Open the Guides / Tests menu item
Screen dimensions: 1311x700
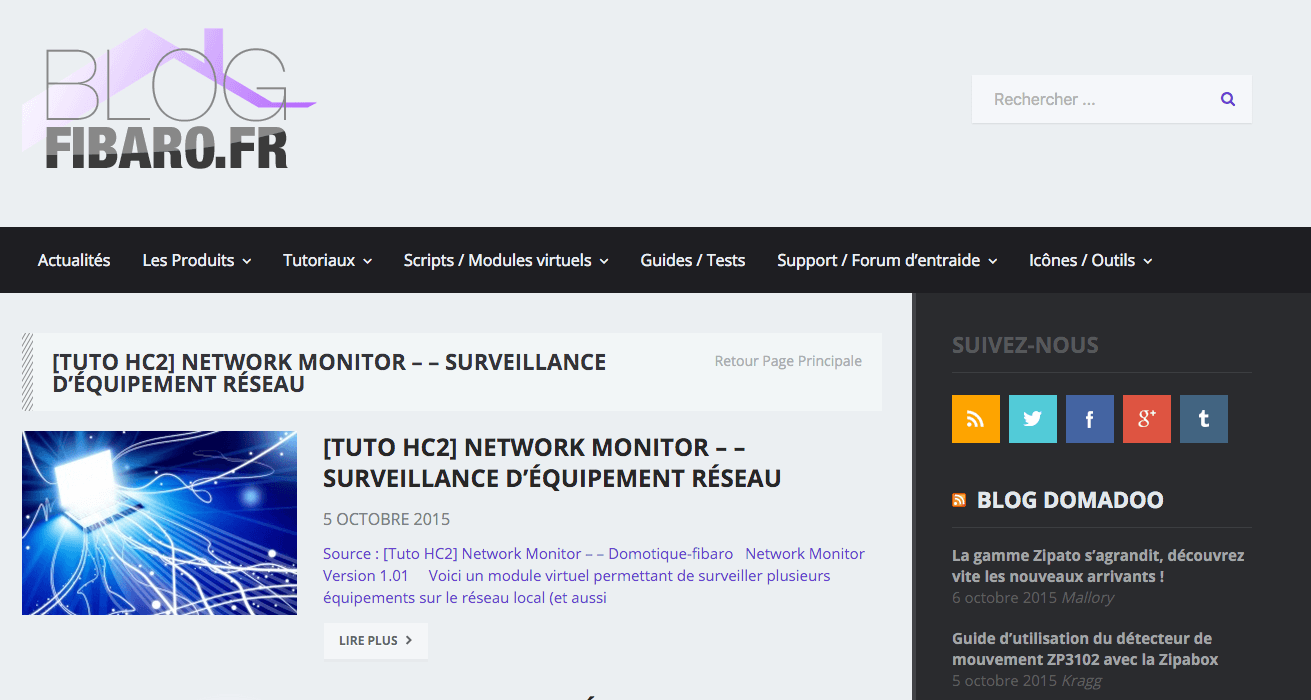tap(693, 260)
